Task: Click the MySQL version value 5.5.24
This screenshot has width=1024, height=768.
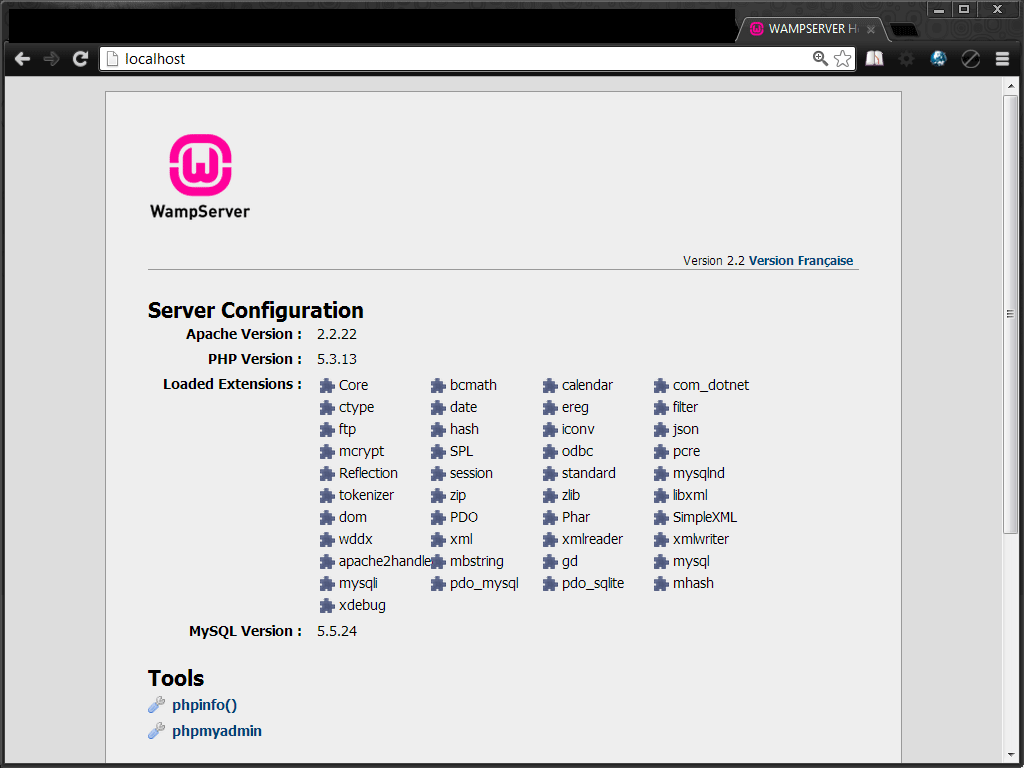Action: (x=337, y=631)
